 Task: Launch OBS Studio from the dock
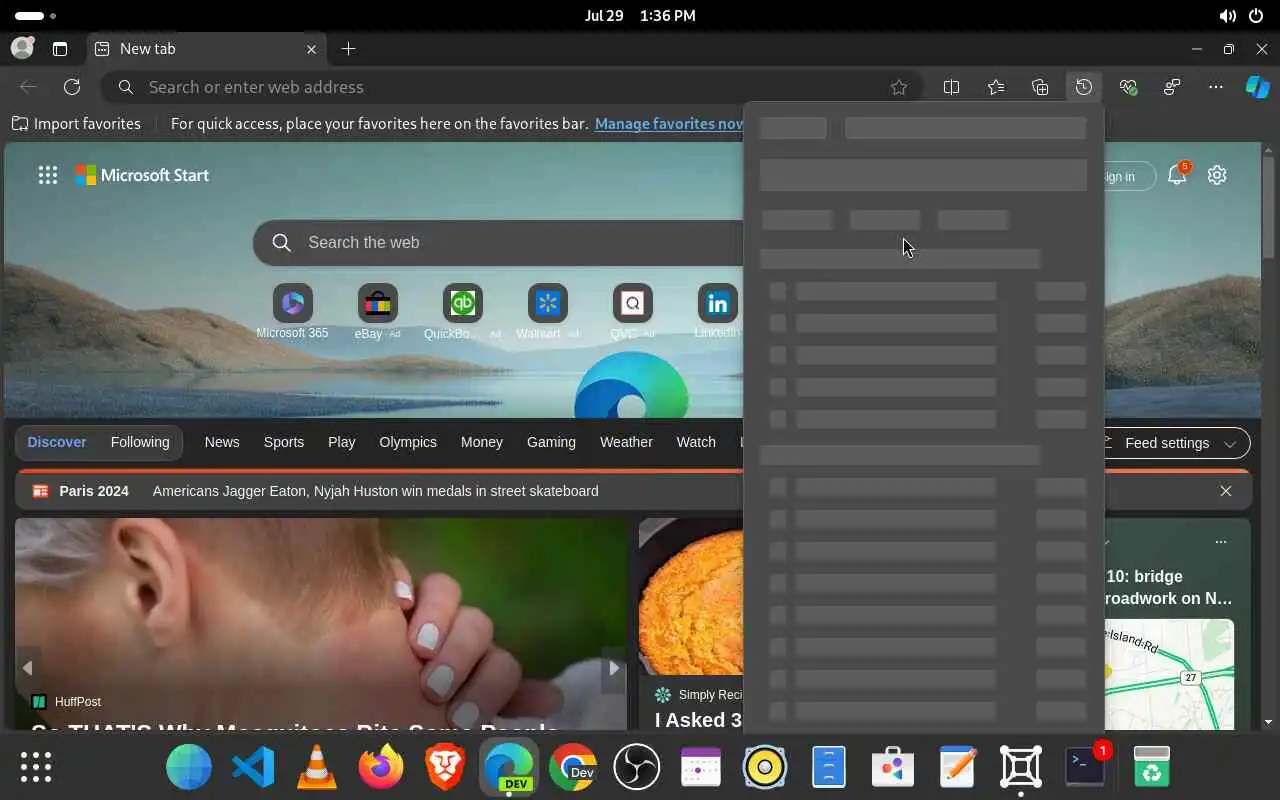[x=637, y=767]
